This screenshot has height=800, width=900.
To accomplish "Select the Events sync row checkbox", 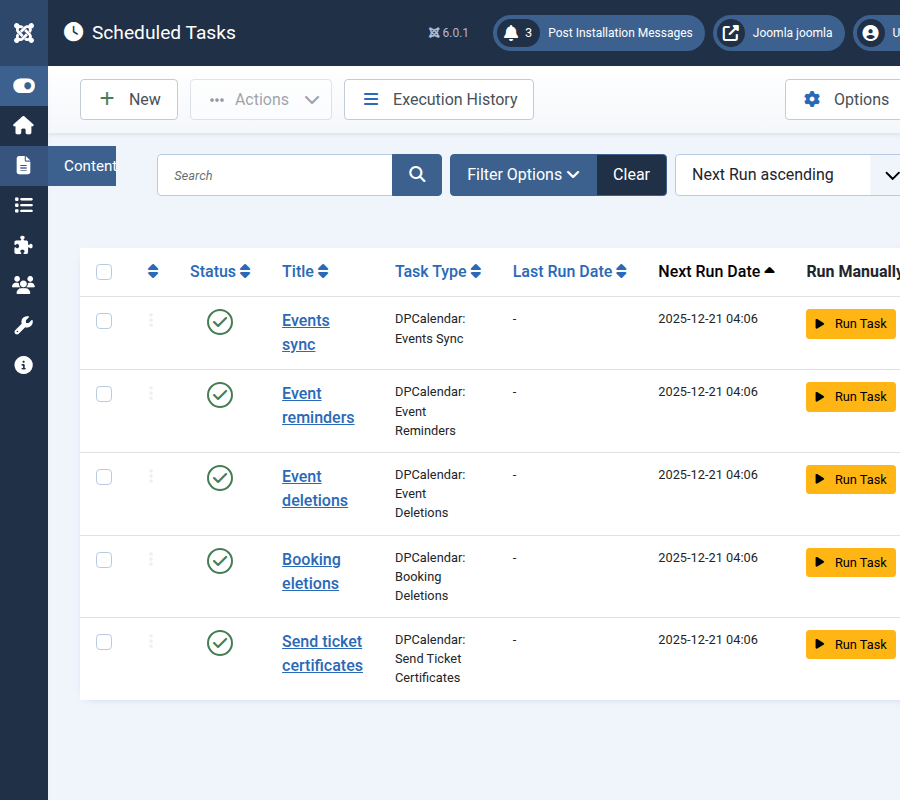I will (x=104, y=321).
